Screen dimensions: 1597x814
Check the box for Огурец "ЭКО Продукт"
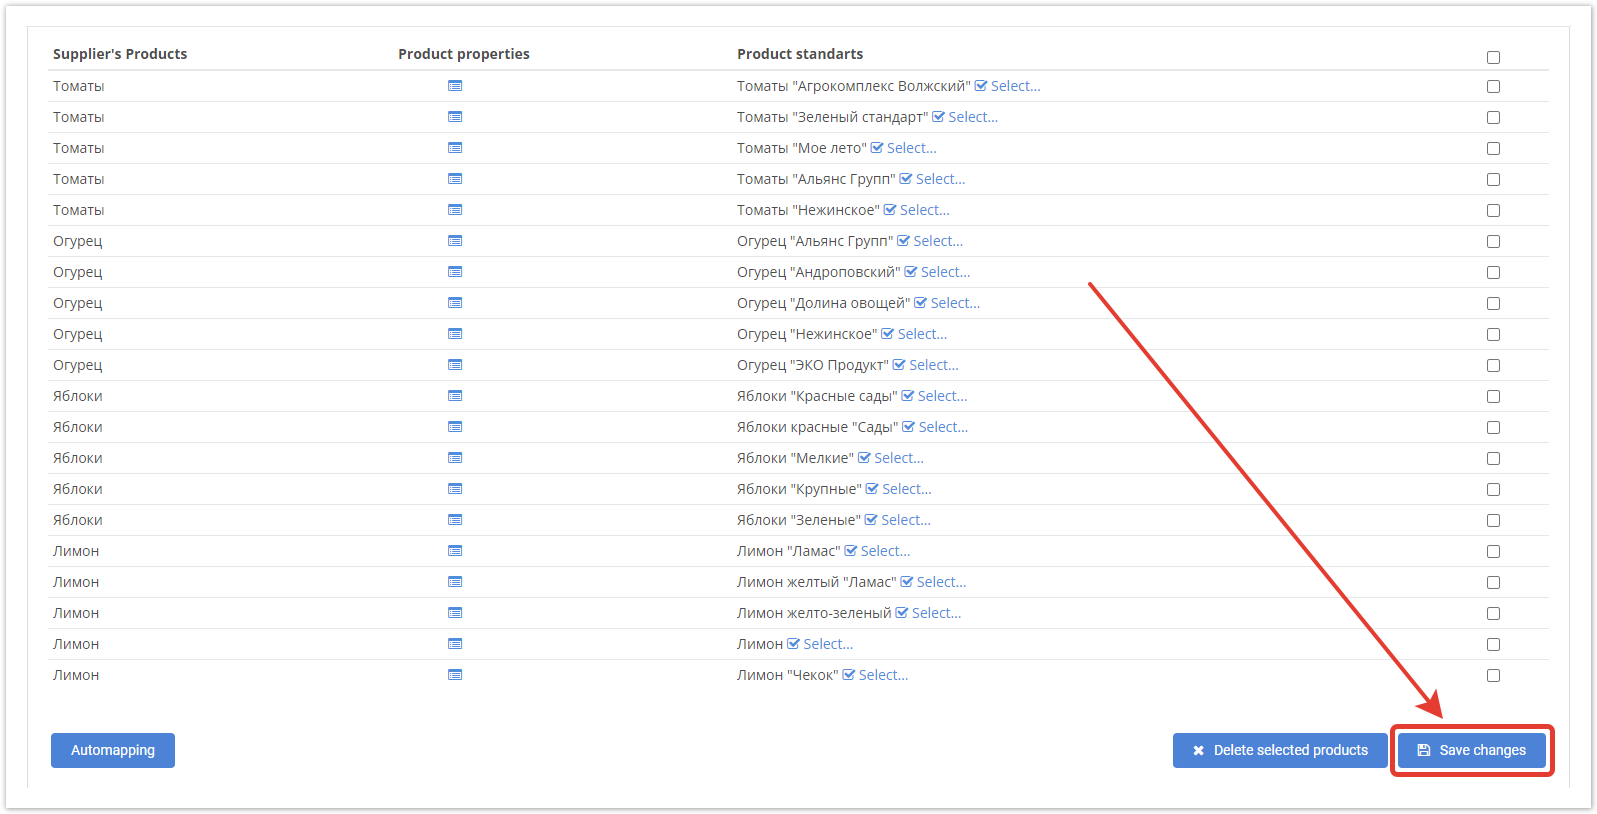1493,366
